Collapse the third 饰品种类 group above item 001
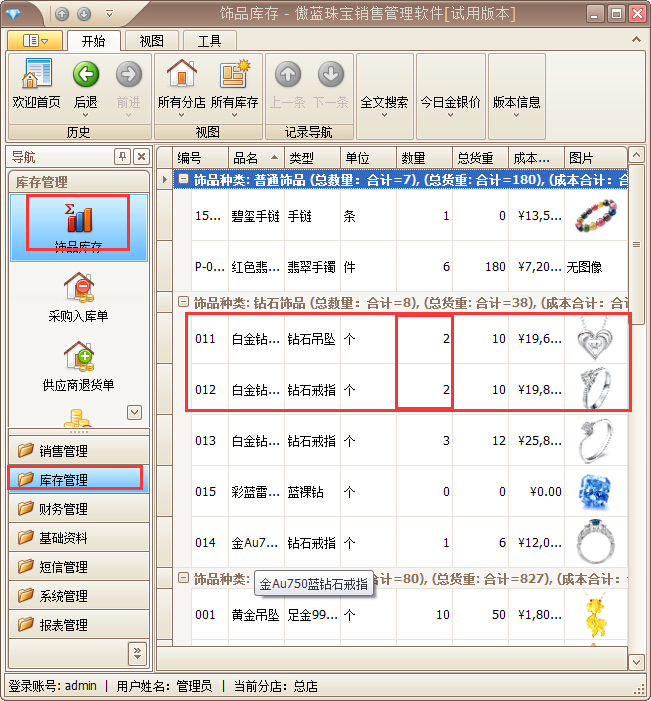Viewport: 651px width, 701px height. click(183, 578)
